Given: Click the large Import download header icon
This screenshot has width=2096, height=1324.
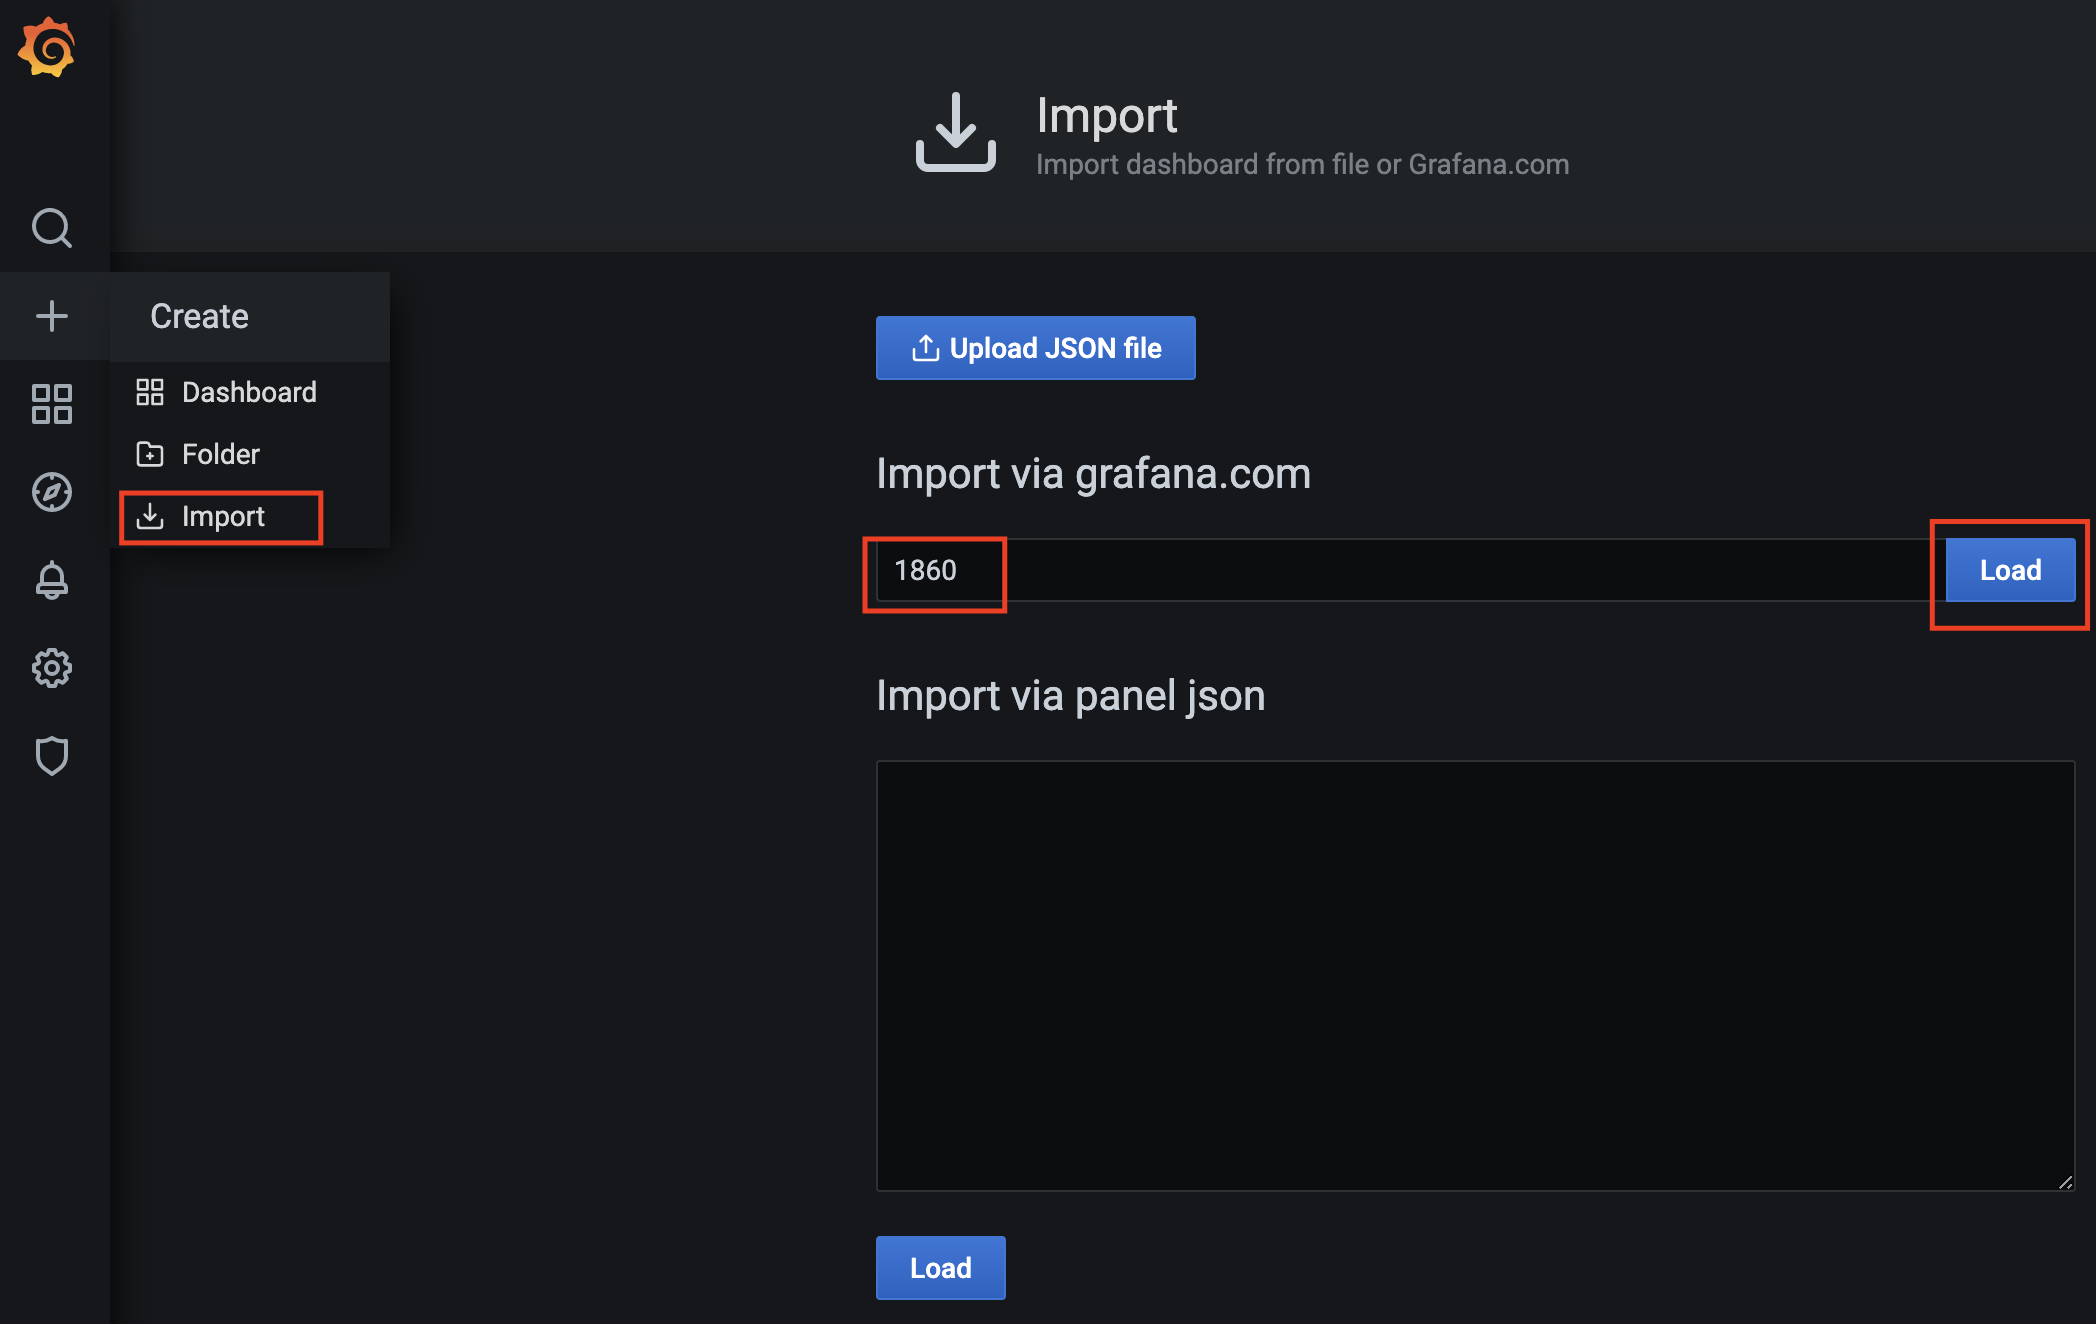Looking at the screenshot, I should (955, 133).
